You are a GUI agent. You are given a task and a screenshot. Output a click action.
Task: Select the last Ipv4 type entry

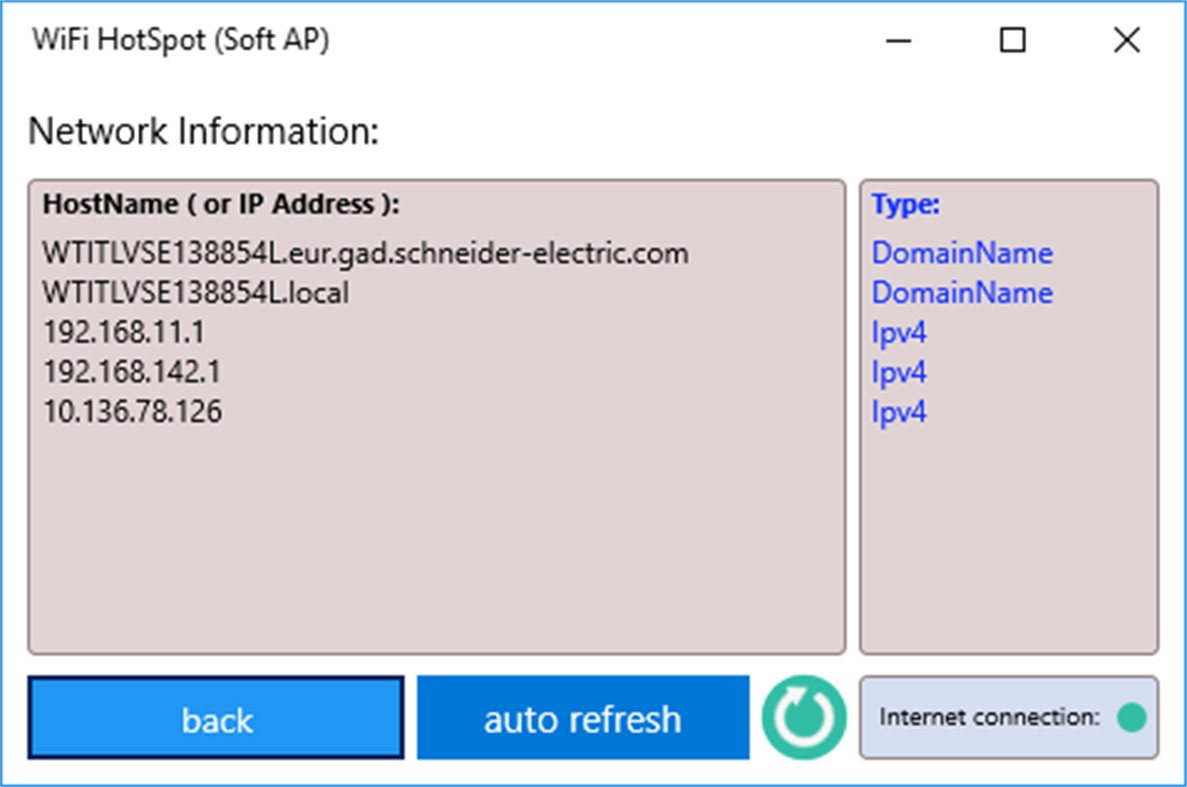click(899, 410)
